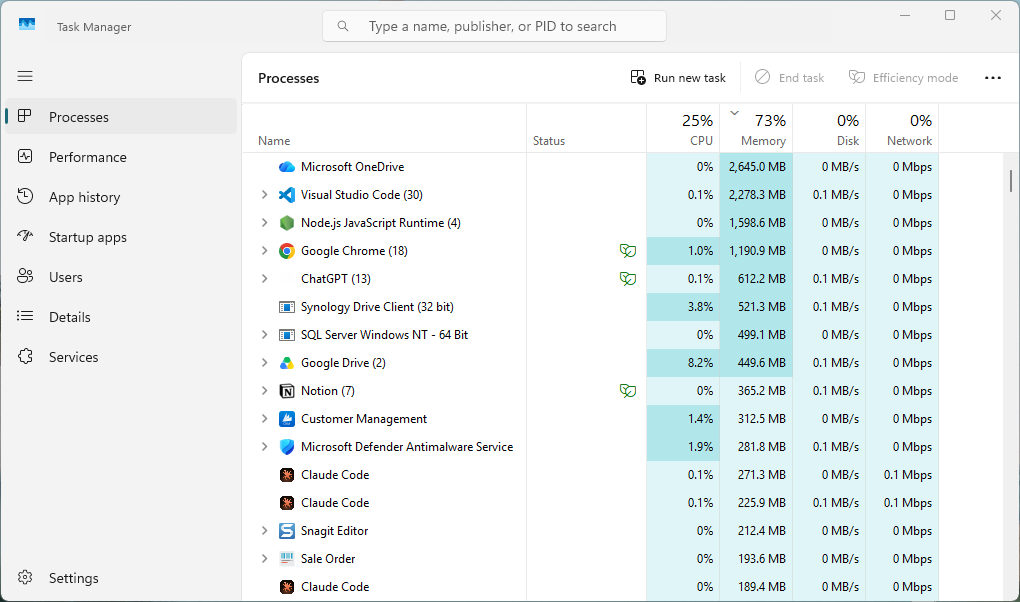Viewport: 1020px width, 602px height.
Task: Click the SQL Server Windows NT icon
Action: (287, 335)
